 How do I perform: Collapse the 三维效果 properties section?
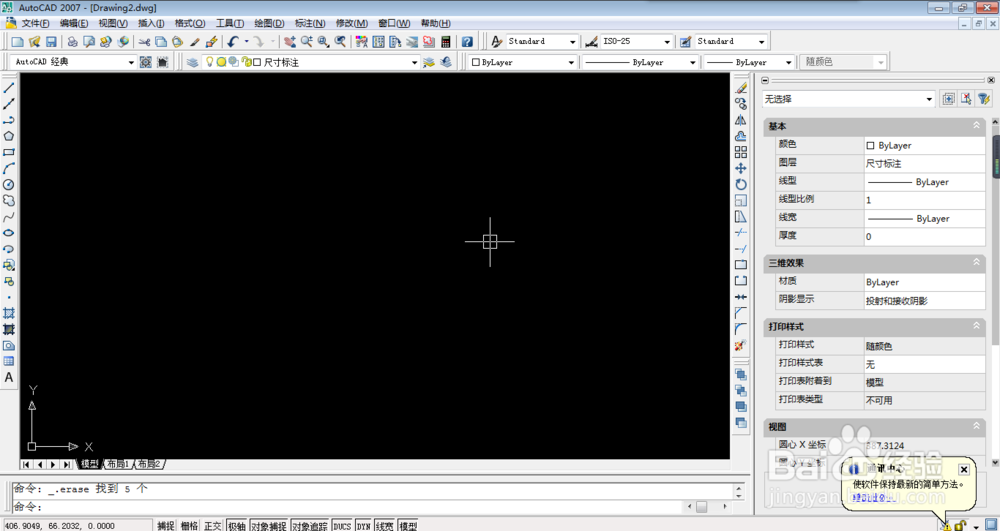976,262
